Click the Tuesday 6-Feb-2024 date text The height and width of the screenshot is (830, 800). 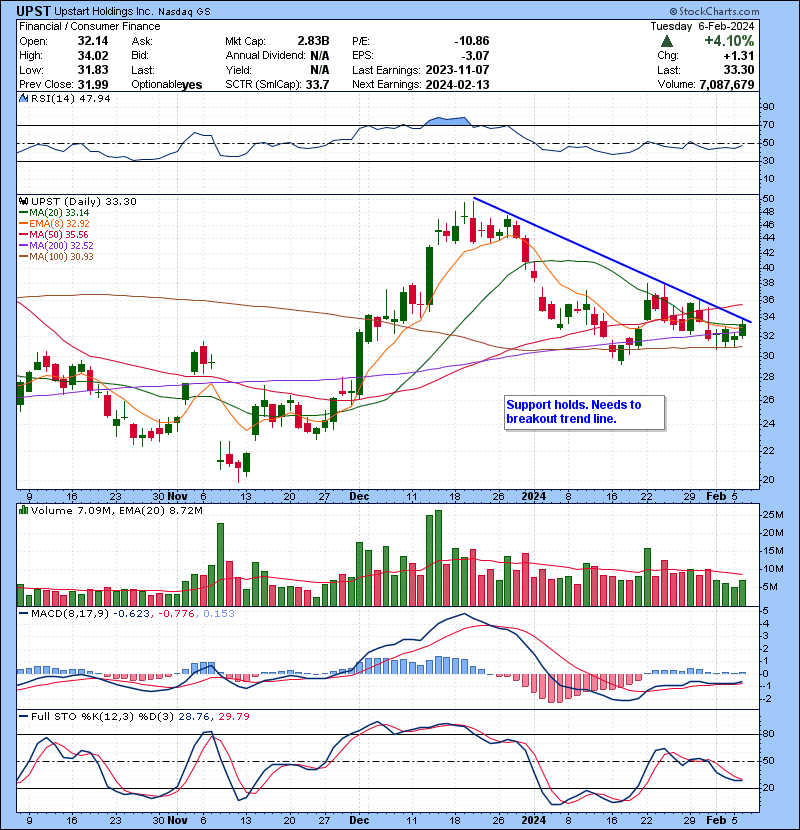[x=702, y=26]
